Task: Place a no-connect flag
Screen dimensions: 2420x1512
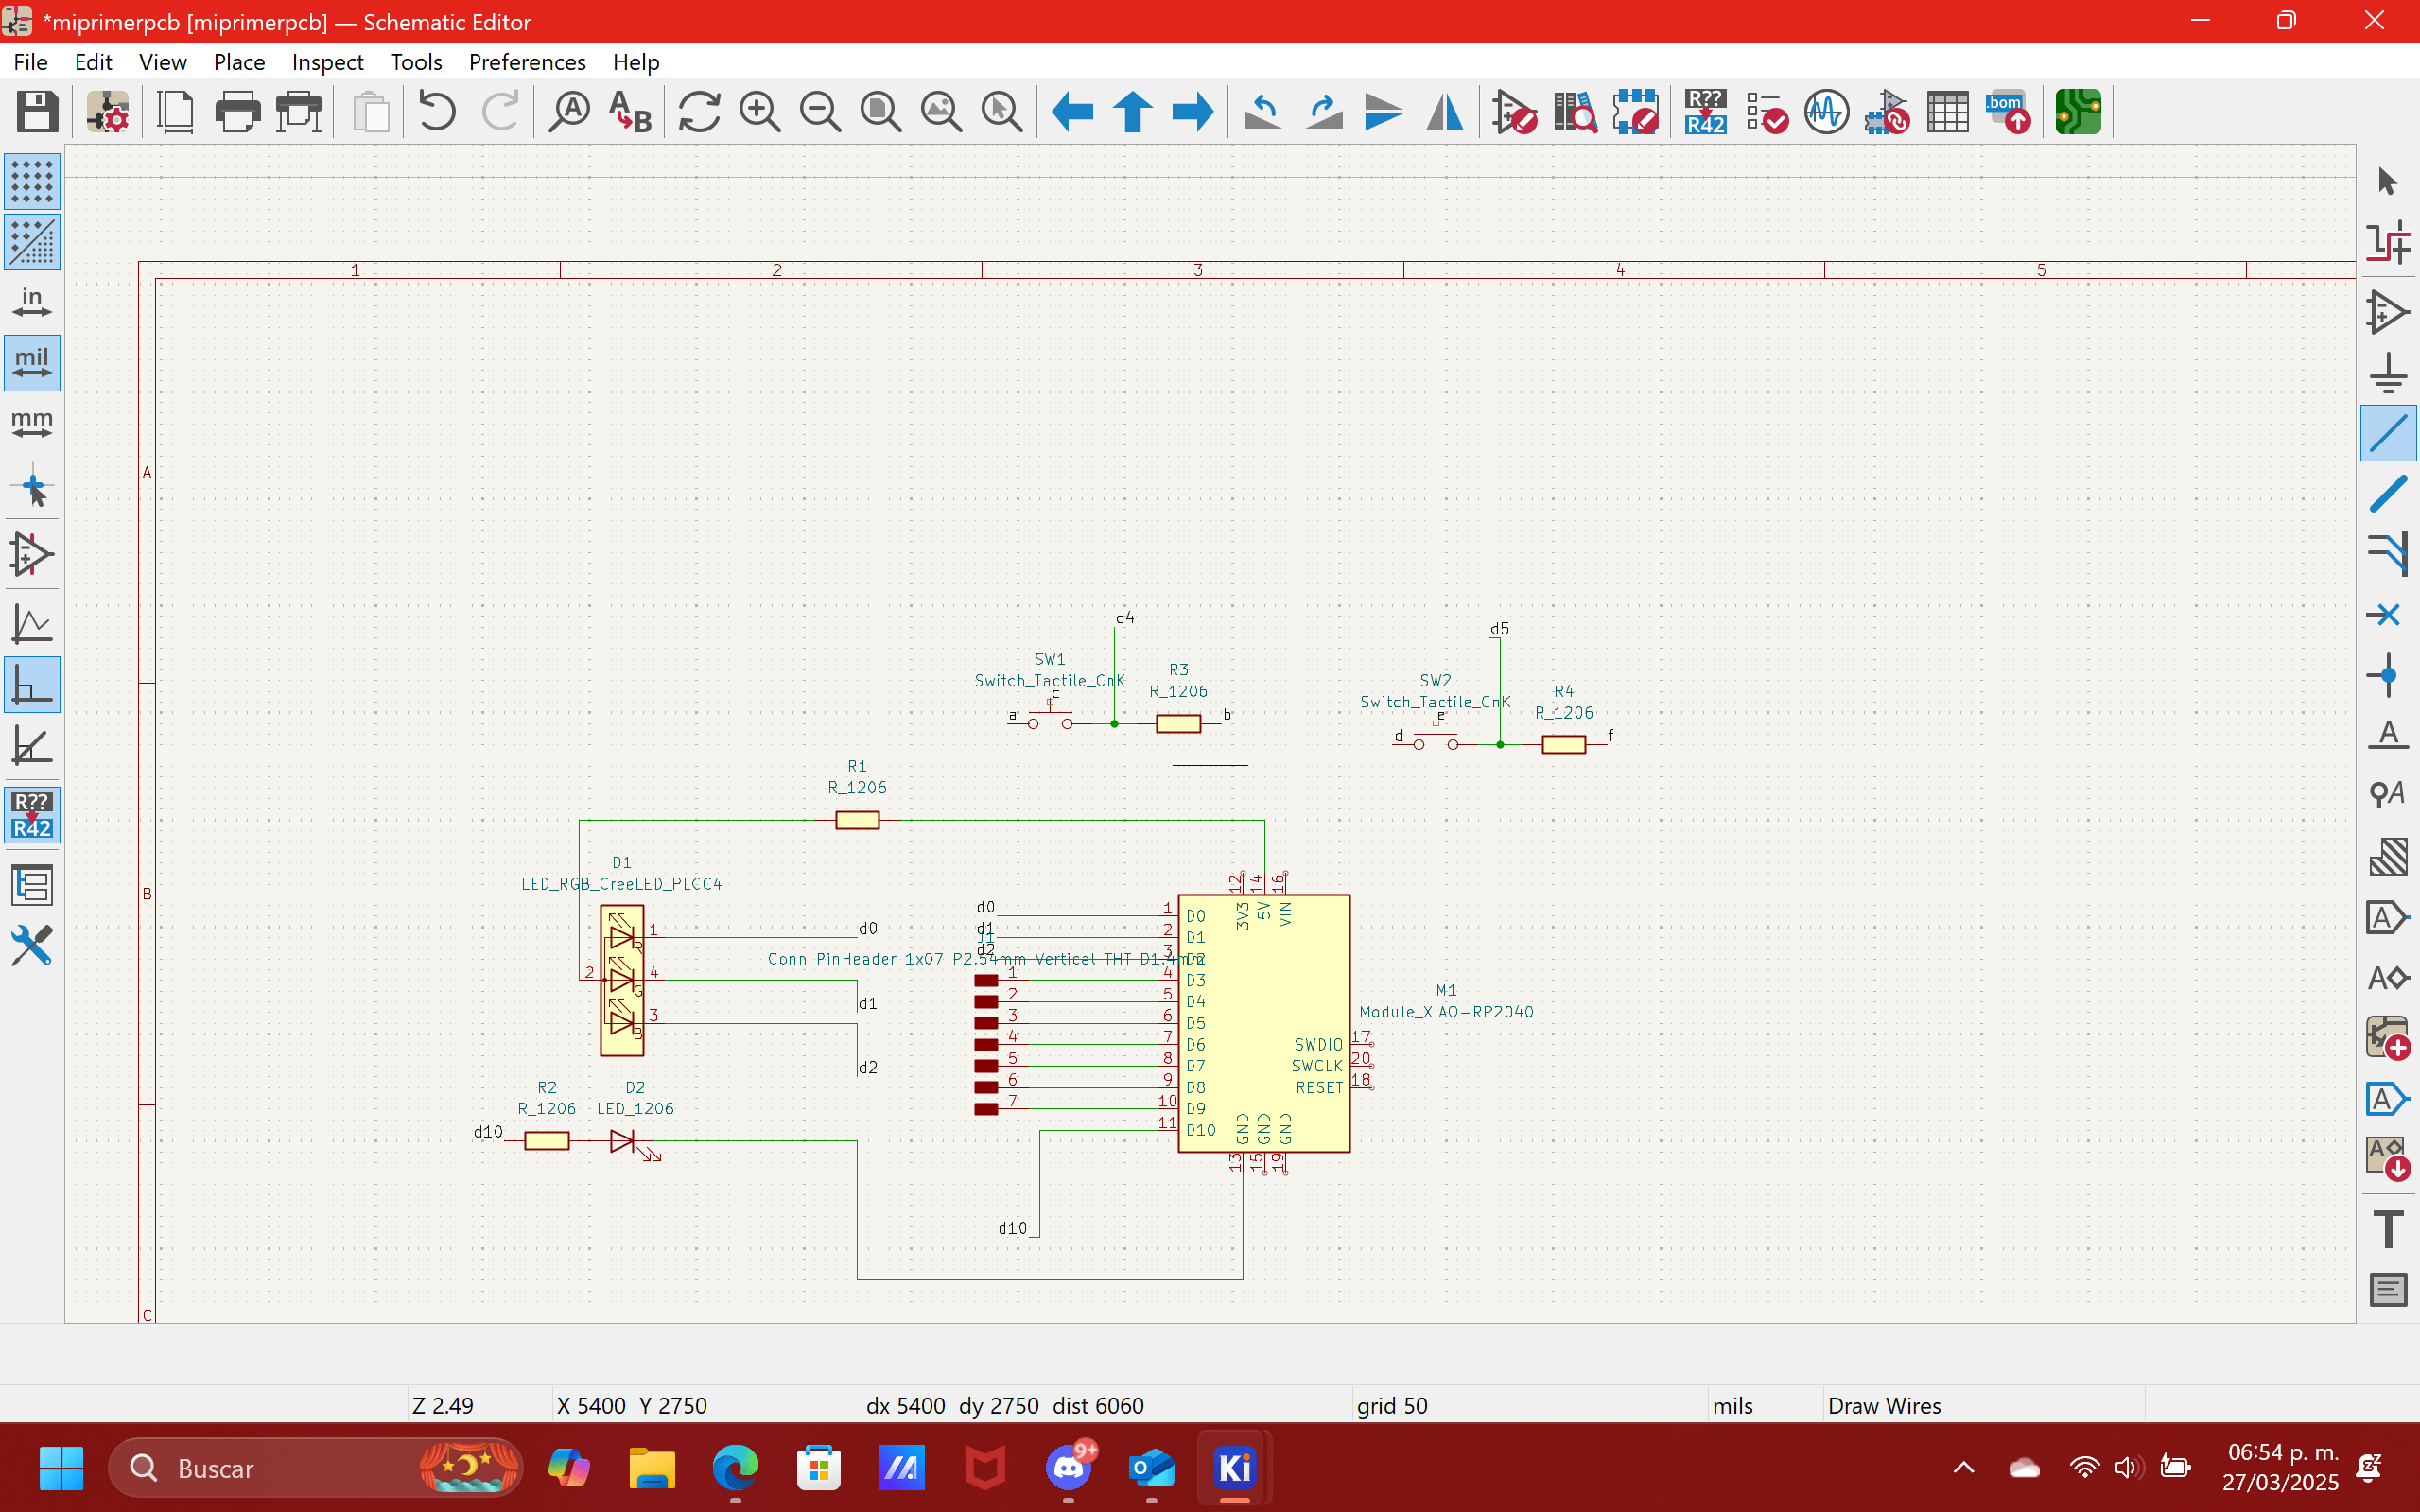Action: pos(2388,614)
